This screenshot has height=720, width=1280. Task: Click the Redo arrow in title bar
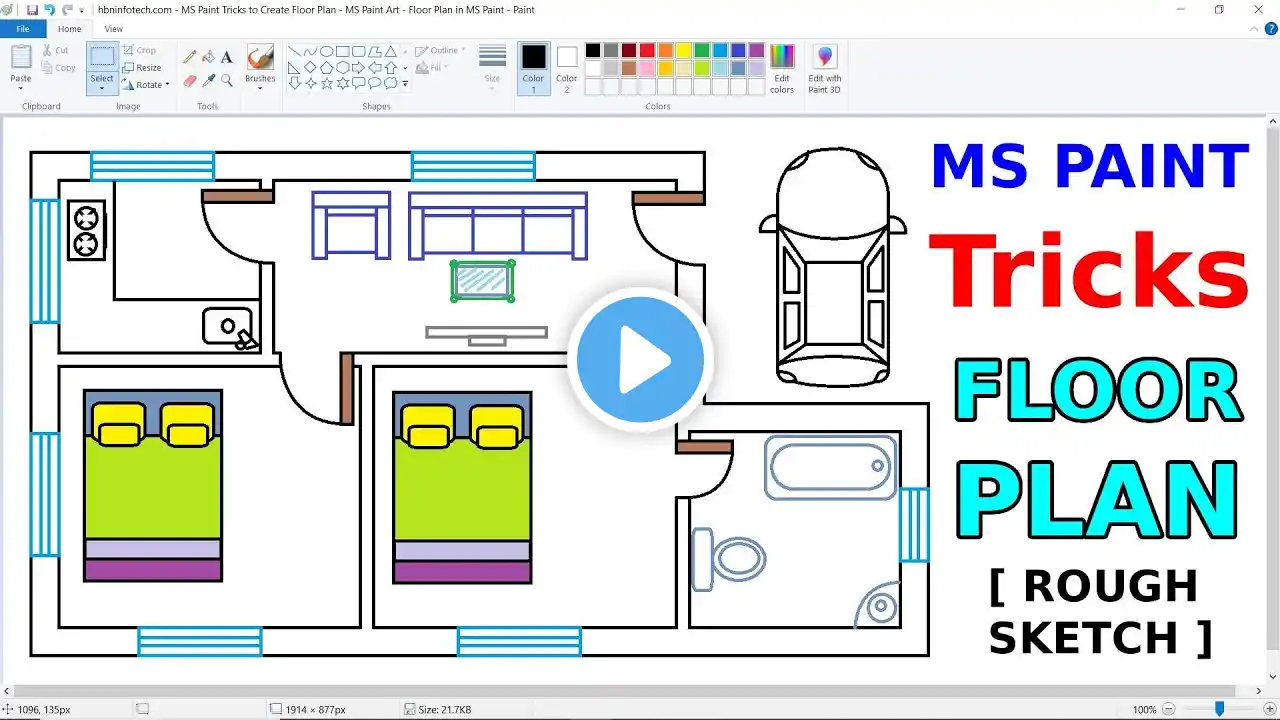click(x=67, y=9)
